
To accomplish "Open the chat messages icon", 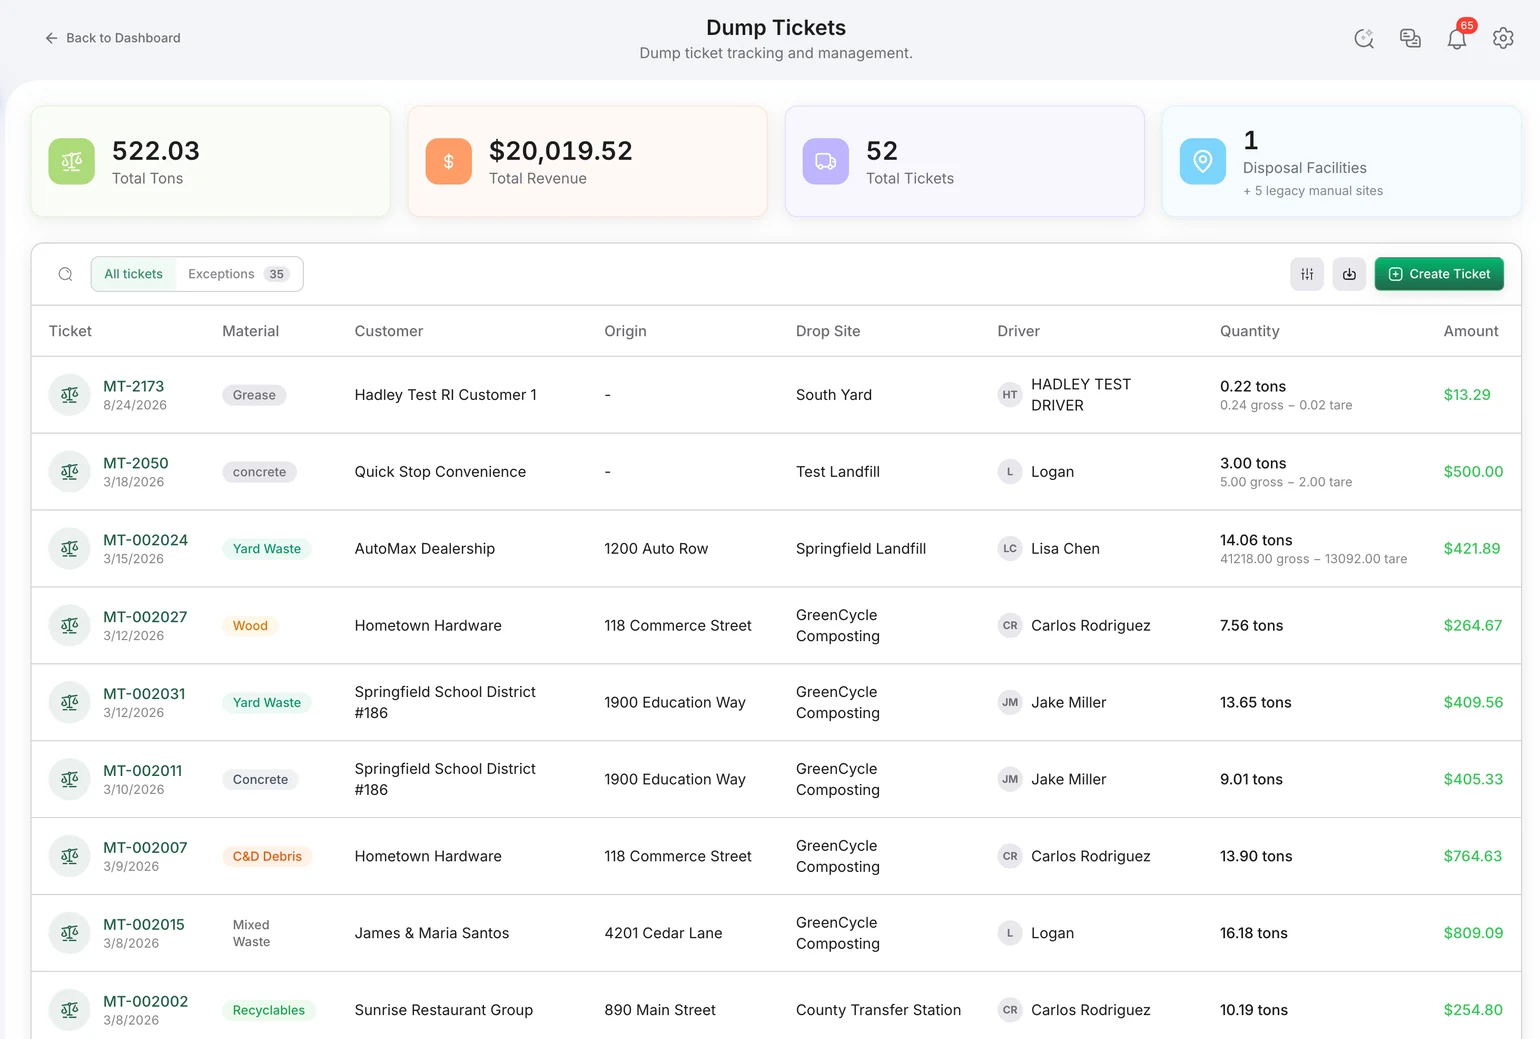I will [x=1410, y=38].
